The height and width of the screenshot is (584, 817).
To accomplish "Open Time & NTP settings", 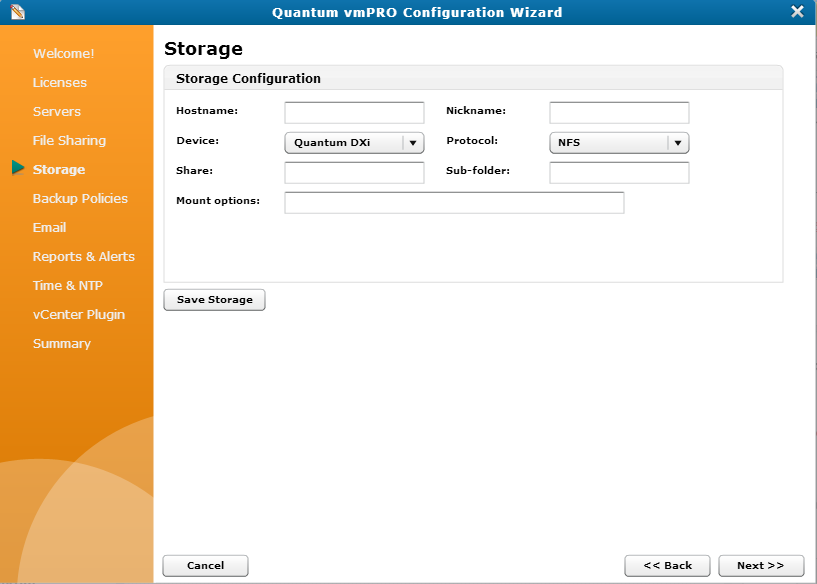I will pos(66,285).
